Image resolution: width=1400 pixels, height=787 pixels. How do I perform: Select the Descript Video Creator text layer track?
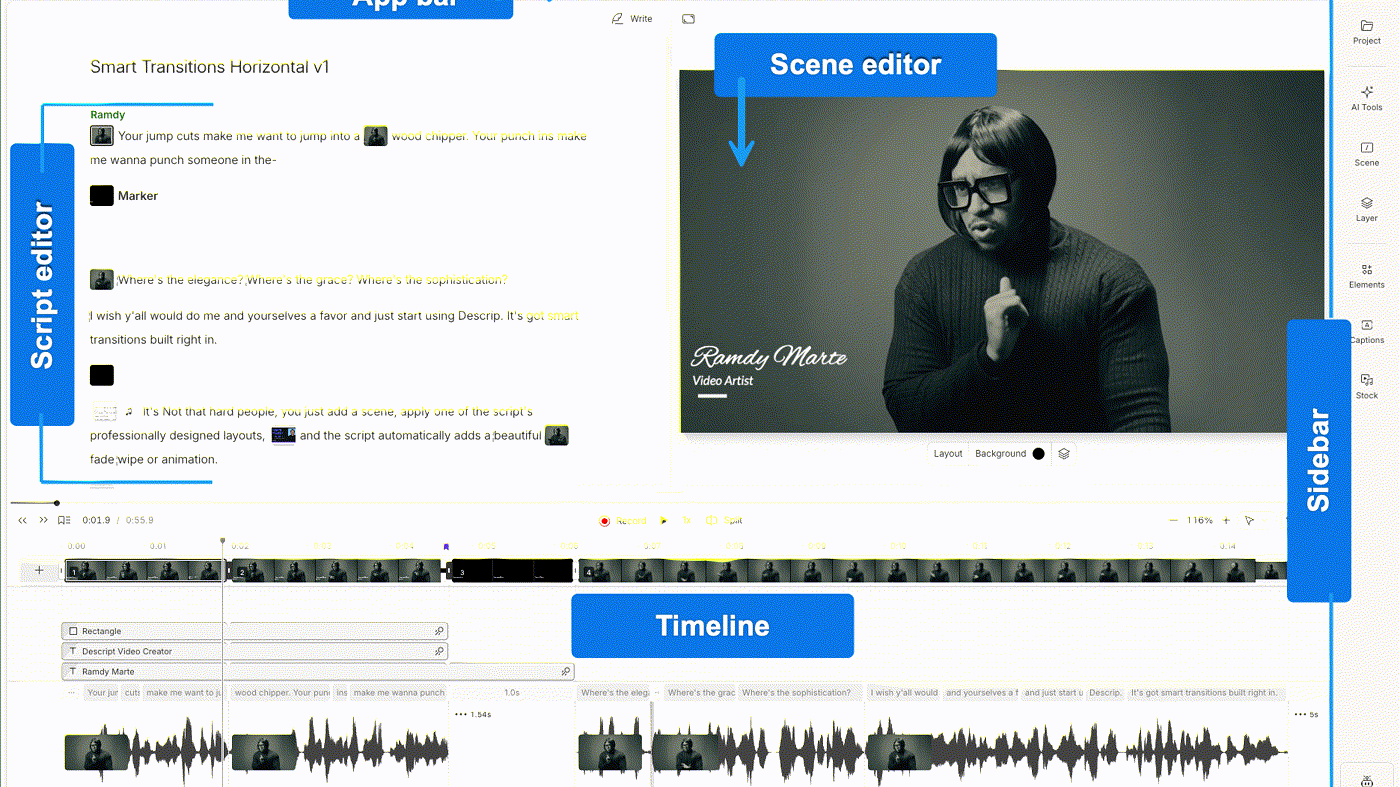point(255,651)
